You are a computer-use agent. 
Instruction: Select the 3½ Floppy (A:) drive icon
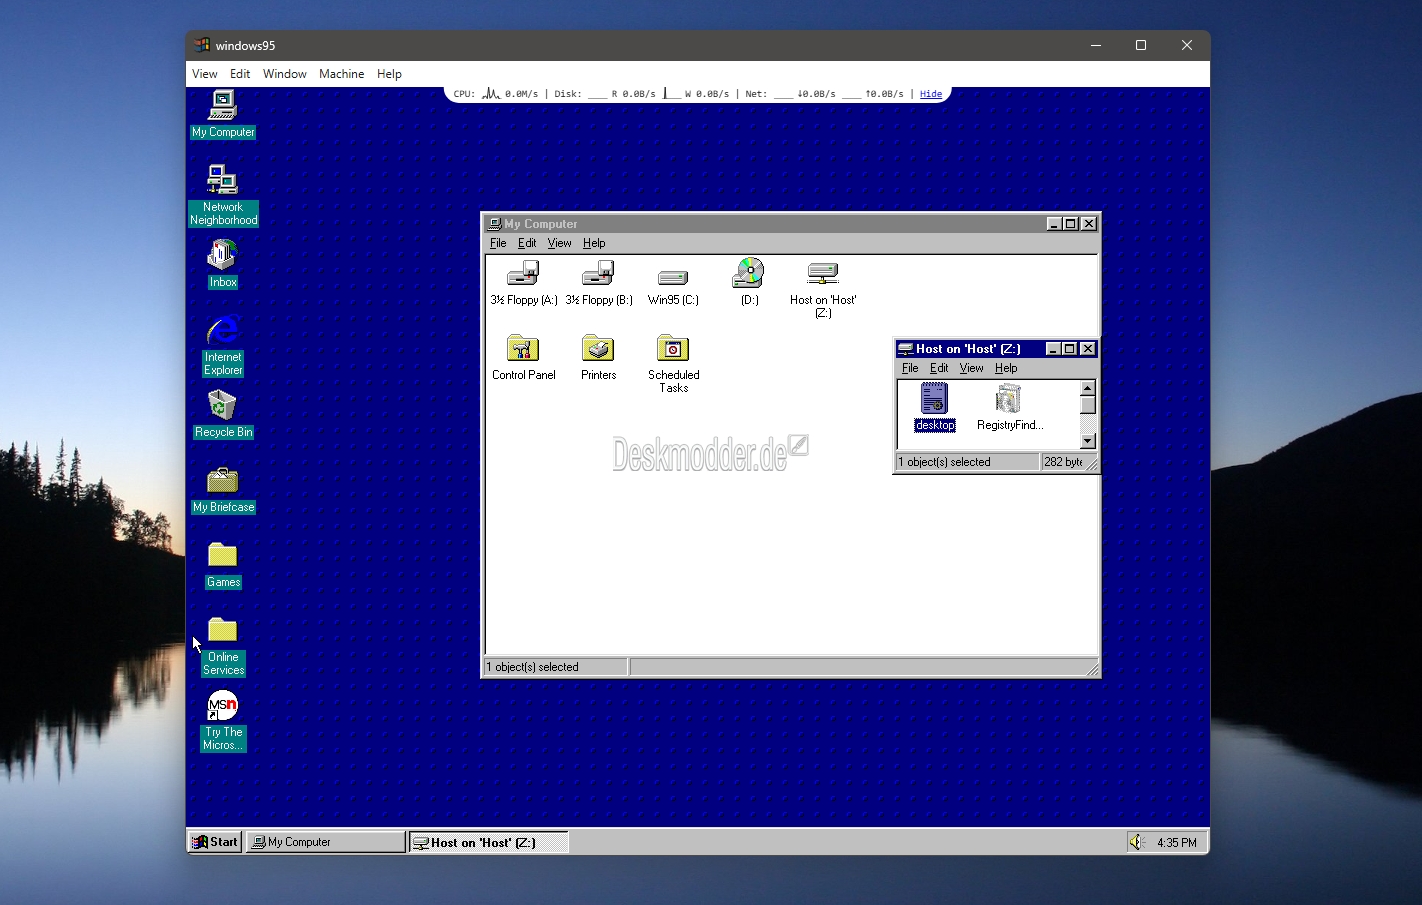point(523,274)
